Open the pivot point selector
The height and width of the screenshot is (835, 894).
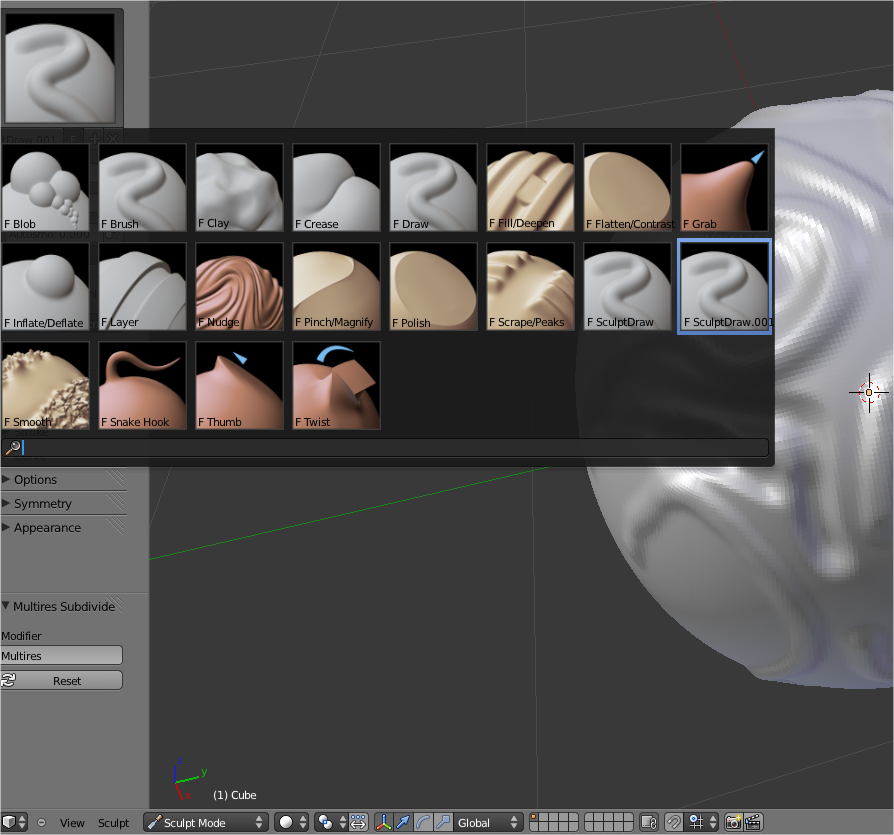click(x=331, y=822)
